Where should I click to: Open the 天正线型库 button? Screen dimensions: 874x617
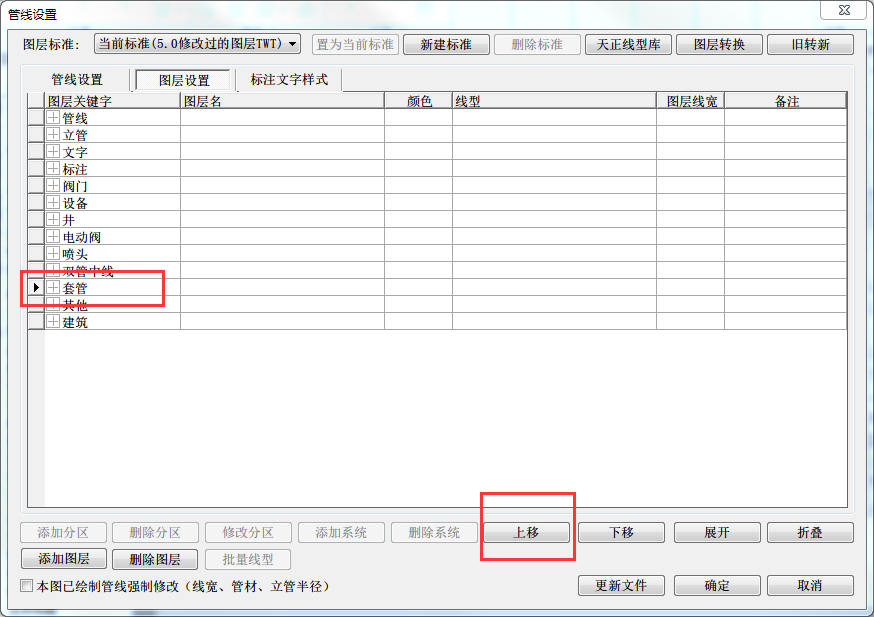(628, 45)
